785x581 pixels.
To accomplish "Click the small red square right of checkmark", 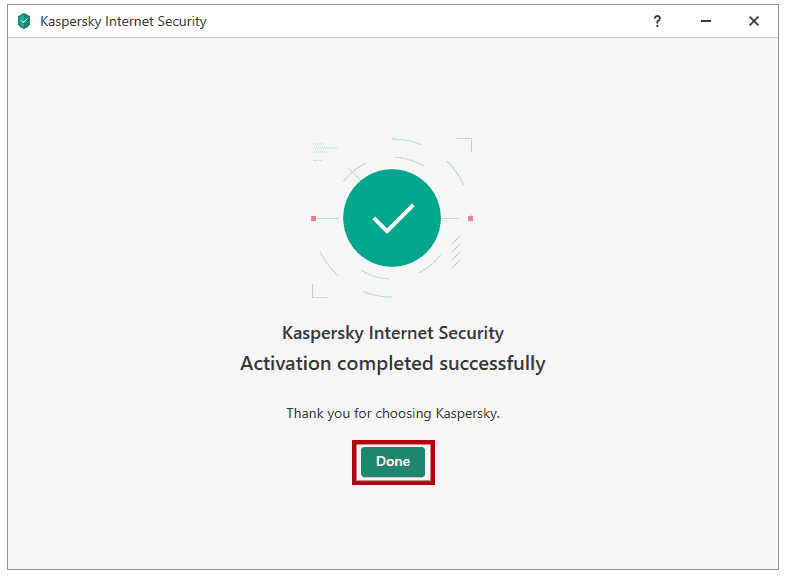I will coord(470,218).
